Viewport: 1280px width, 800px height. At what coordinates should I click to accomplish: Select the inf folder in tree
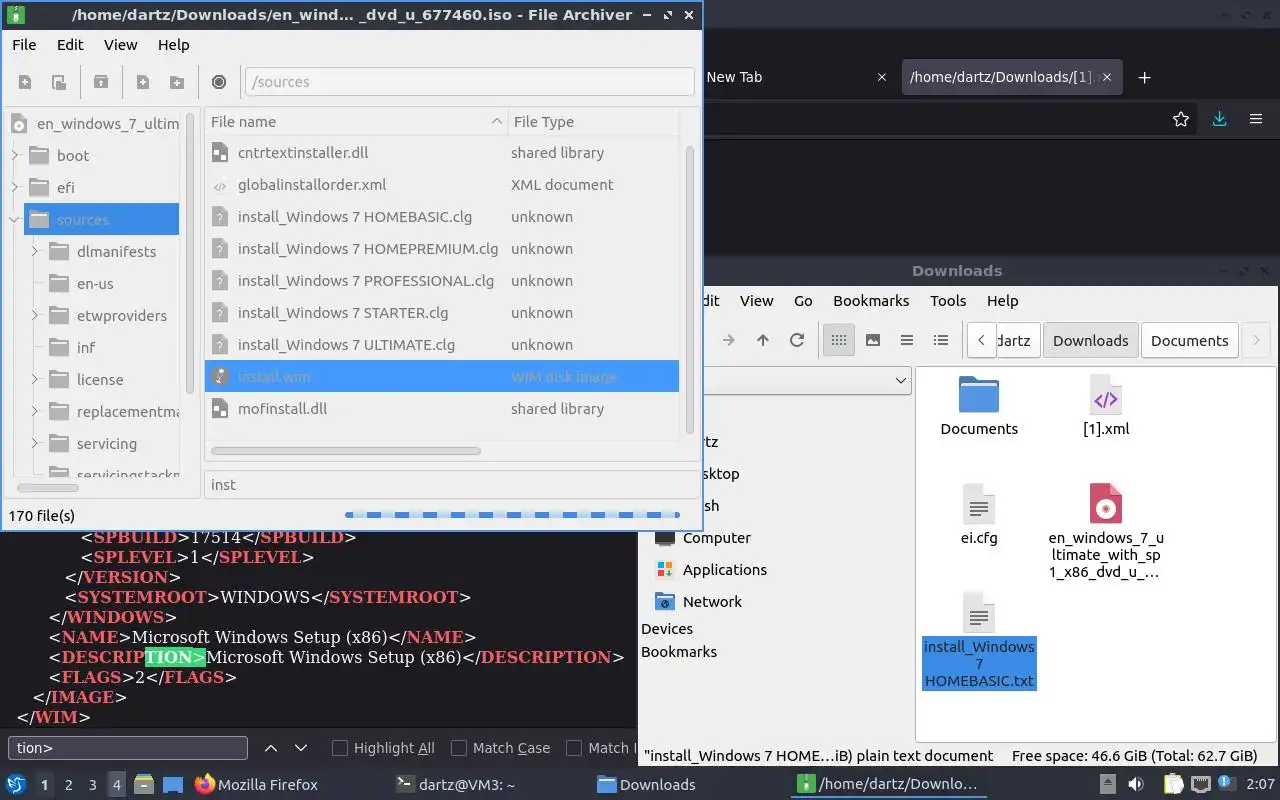click(x=86, y=347)
